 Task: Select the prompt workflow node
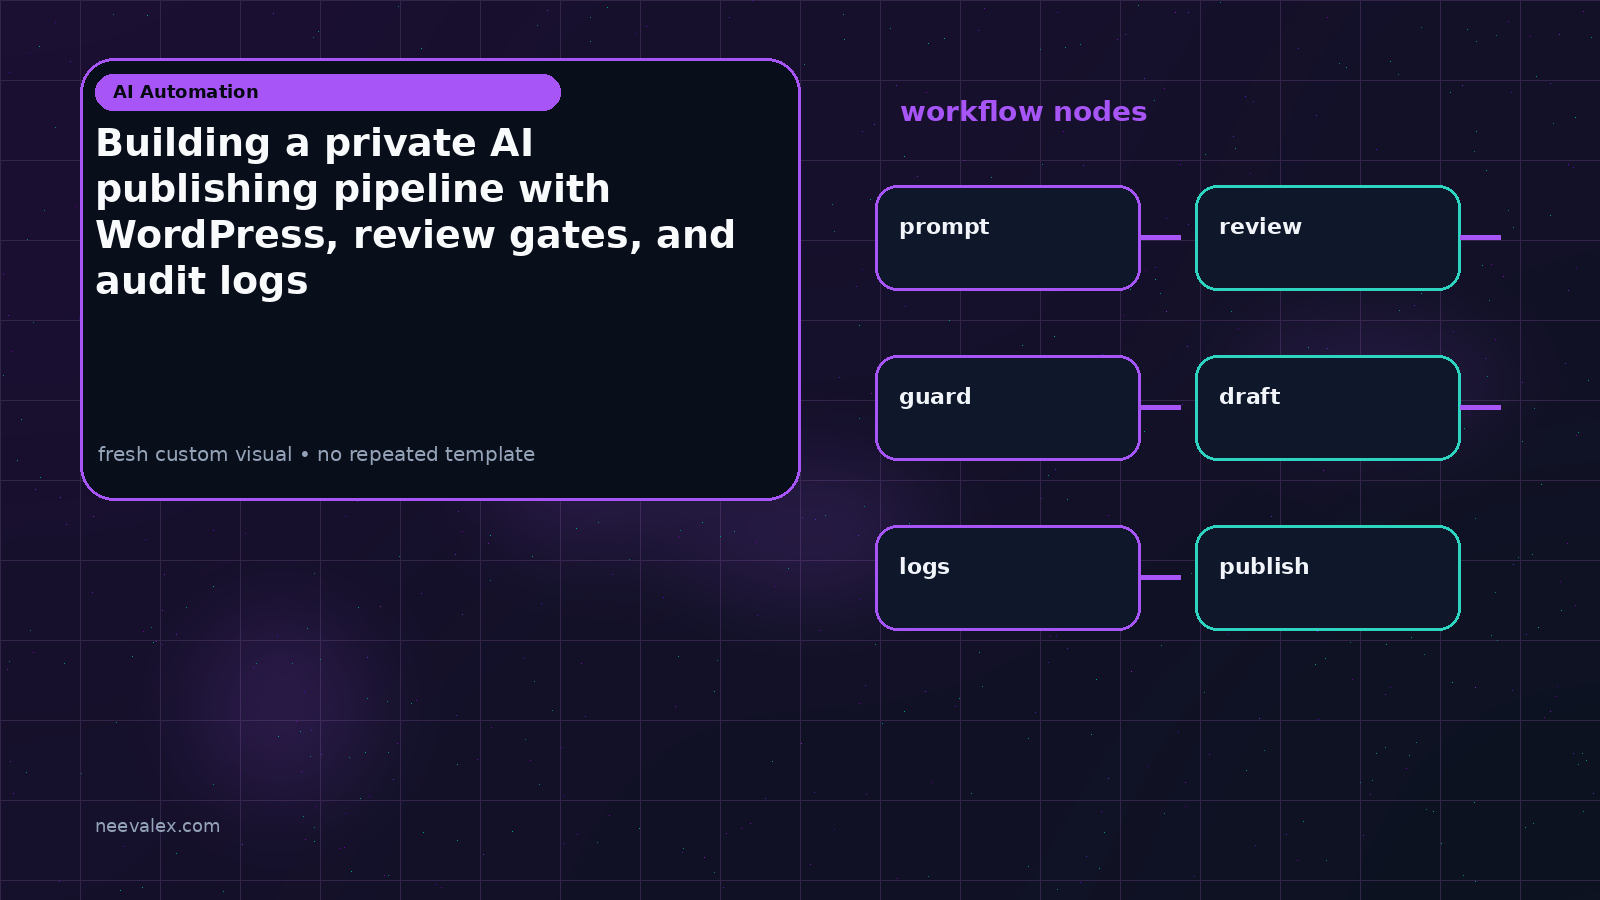tap(1008, 238)
